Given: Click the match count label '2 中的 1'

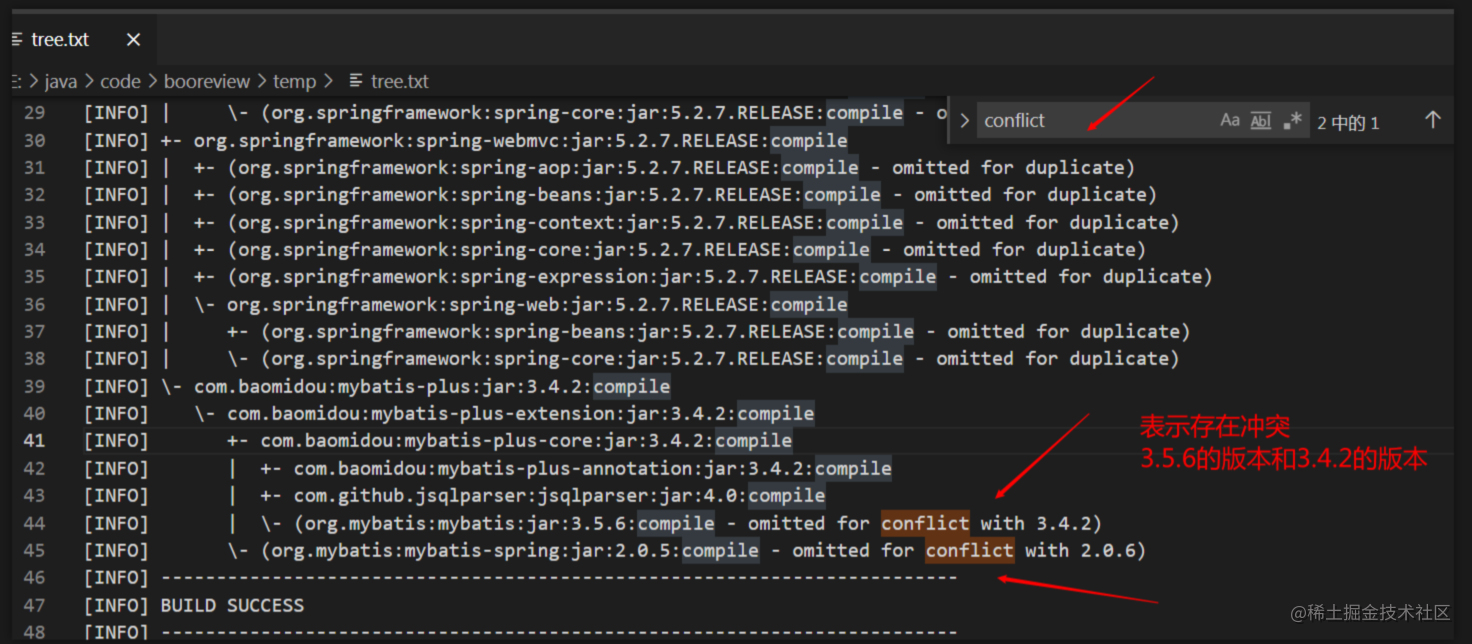Looking at the screenshot, I should click(x=1348, y=120).
